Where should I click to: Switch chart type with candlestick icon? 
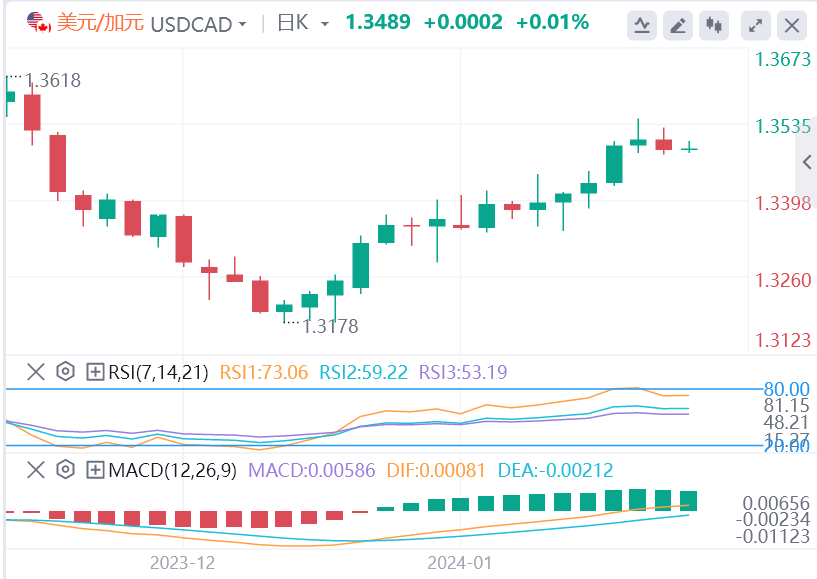[x=714, y=25]
